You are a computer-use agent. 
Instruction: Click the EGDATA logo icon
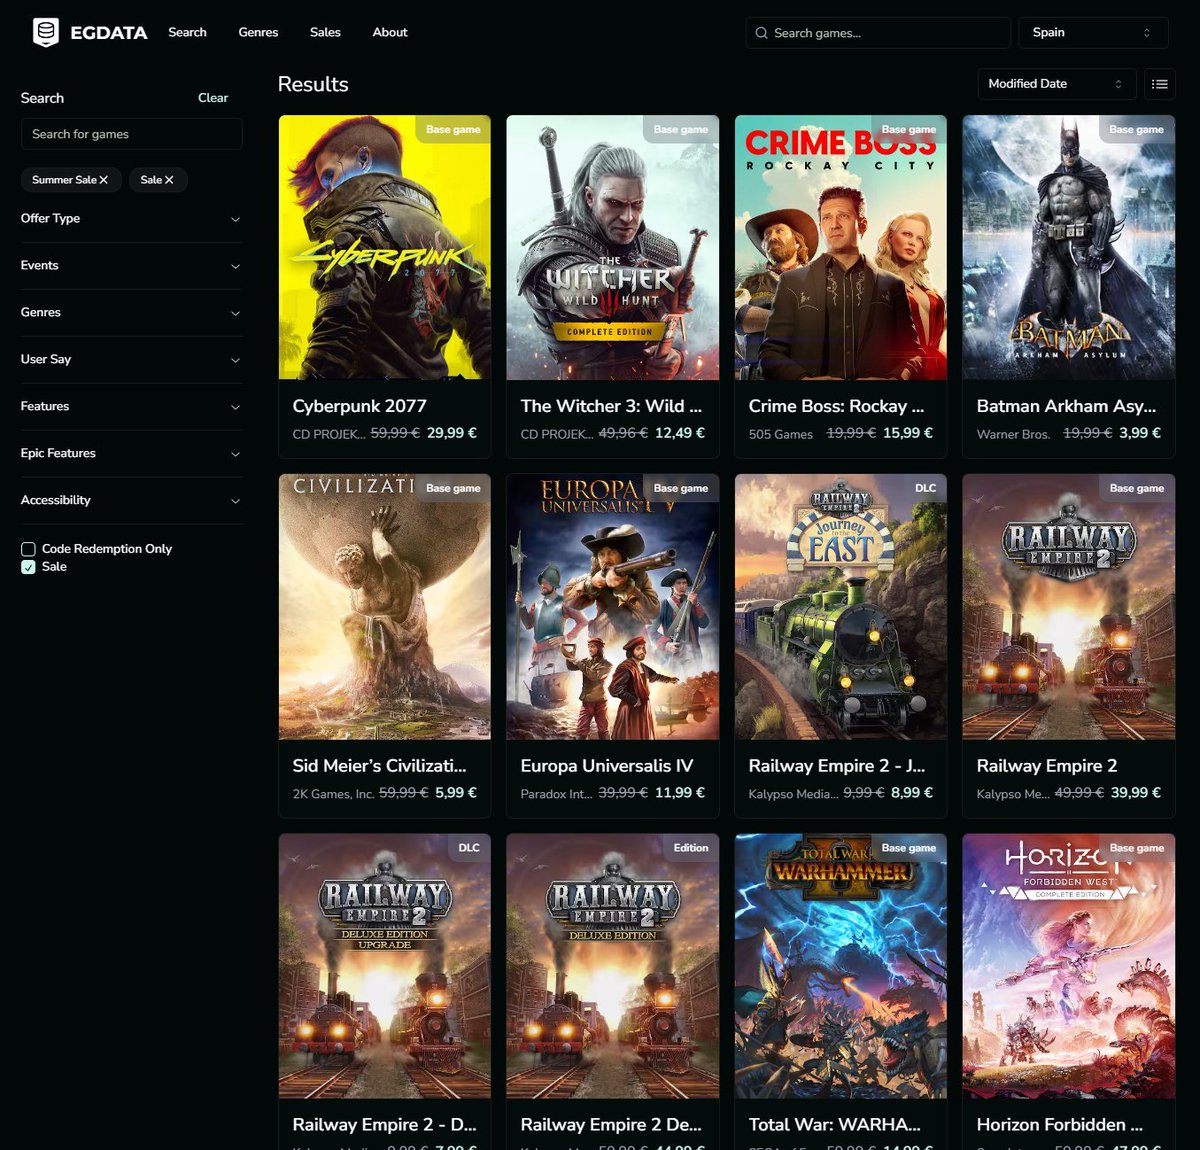click(45, 33)
